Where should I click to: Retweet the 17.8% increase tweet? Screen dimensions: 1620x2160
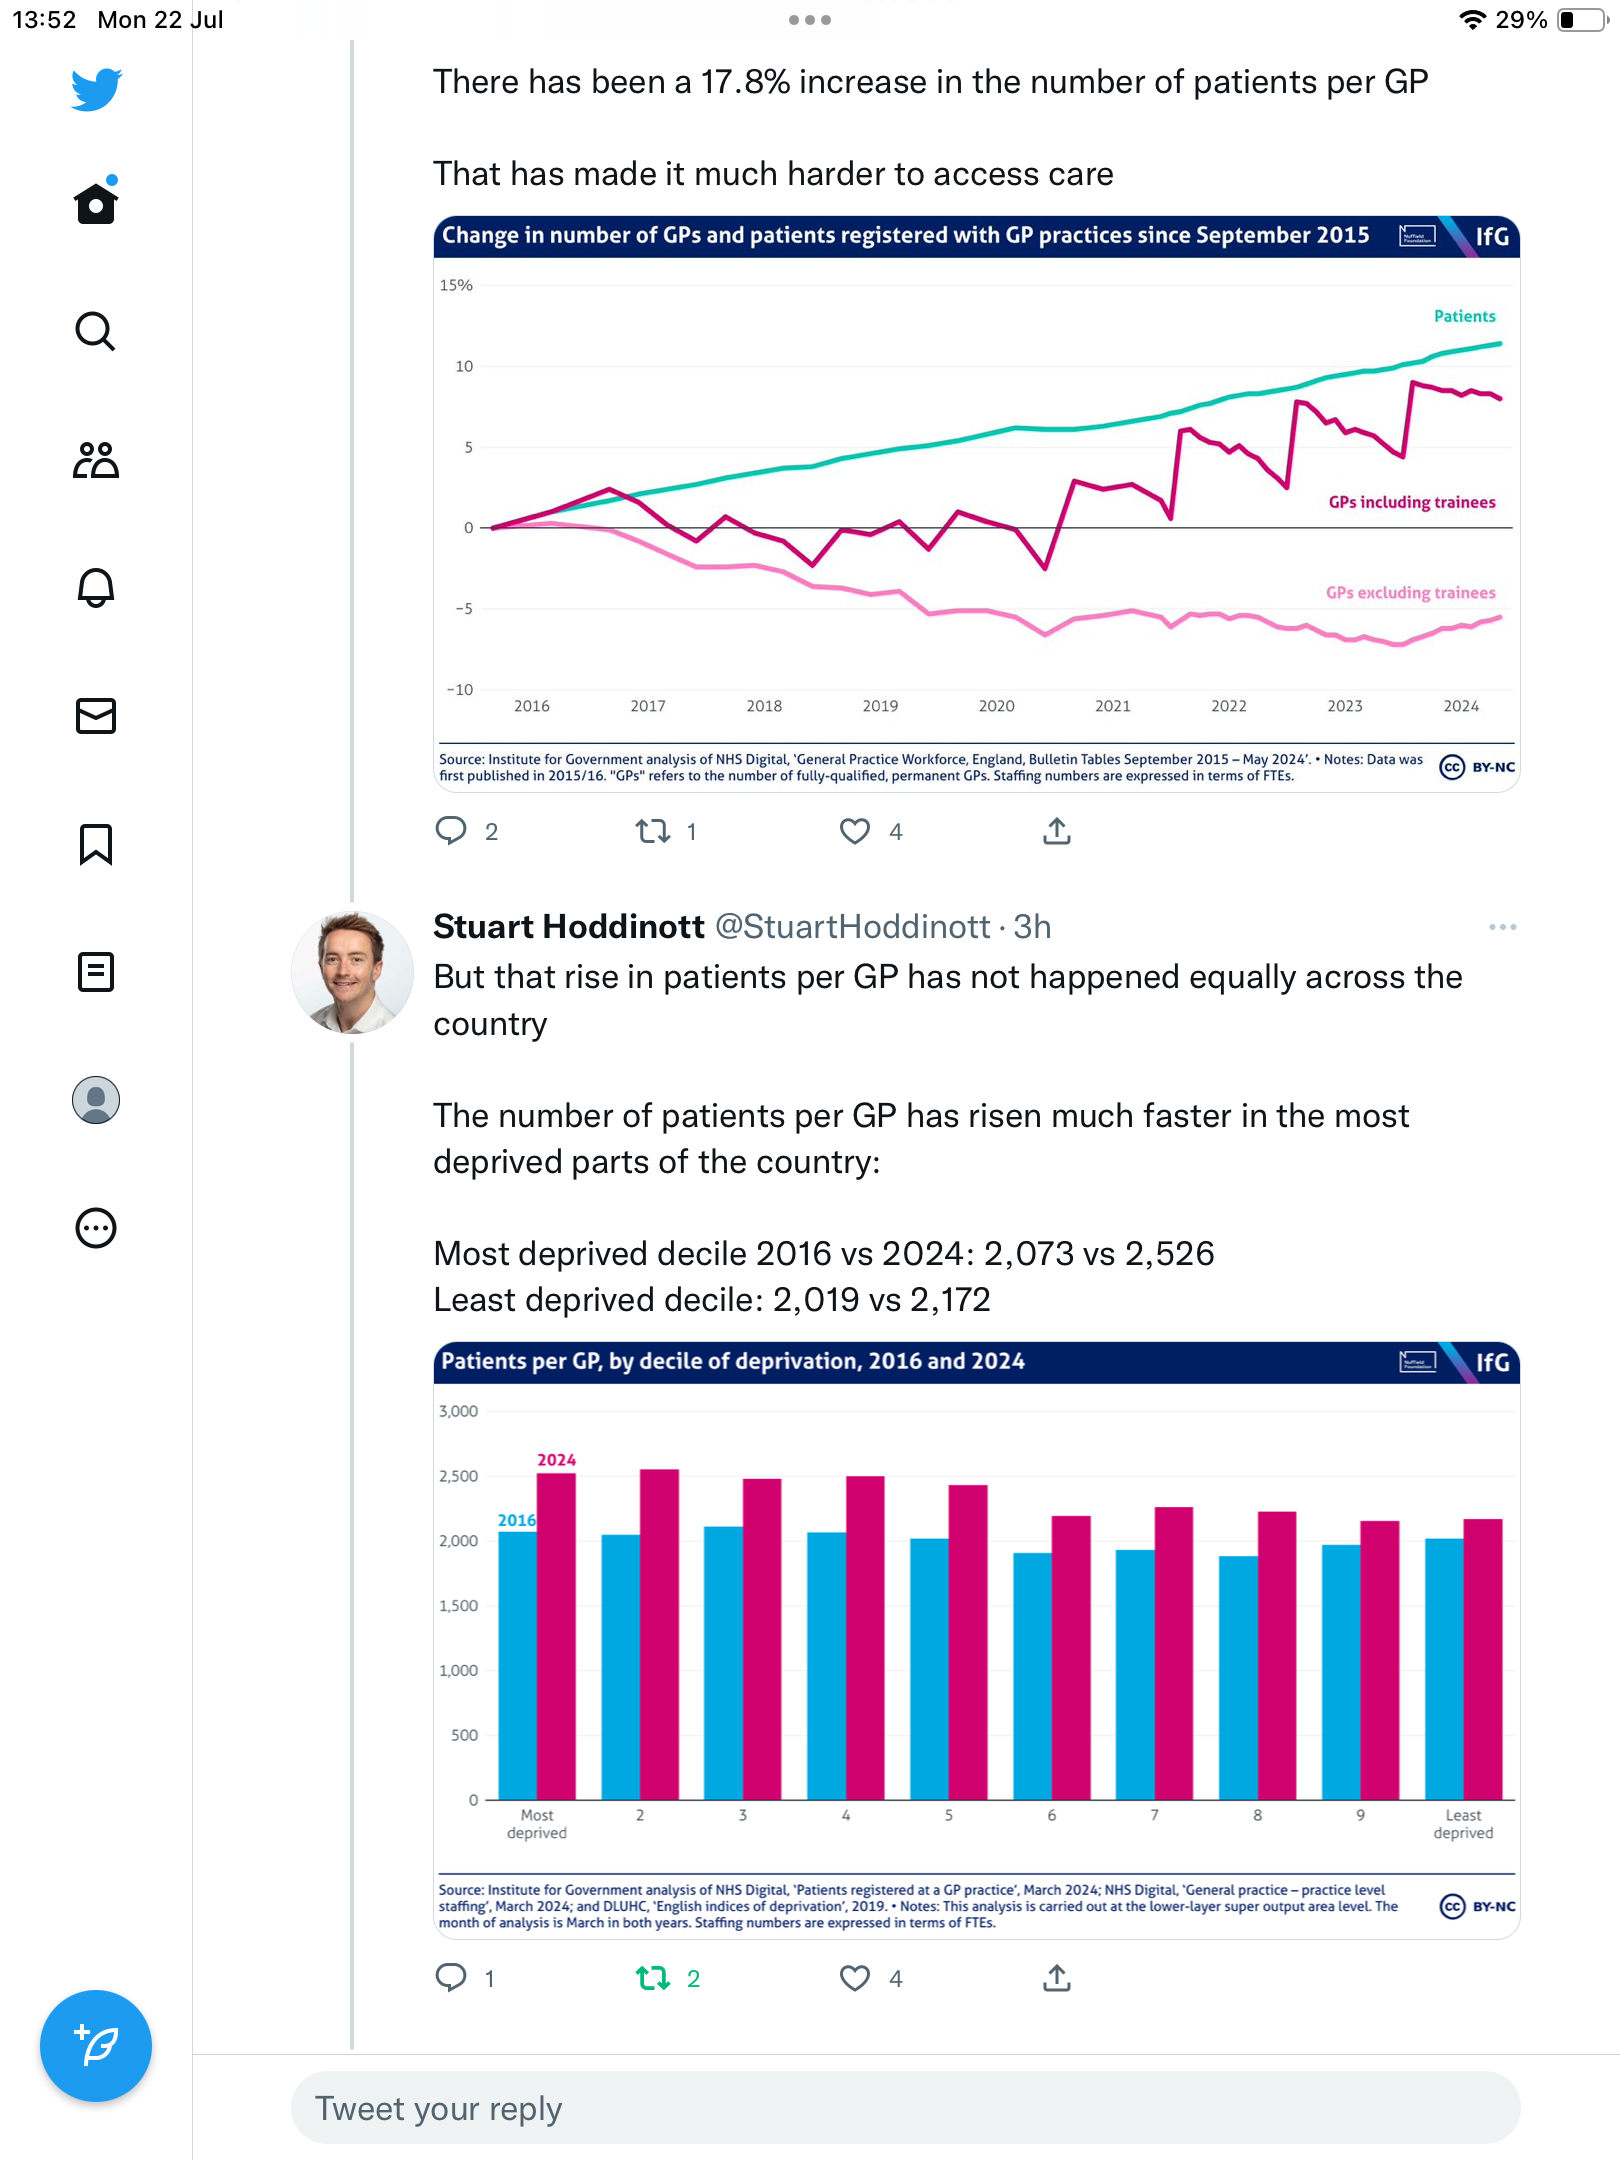654,831
